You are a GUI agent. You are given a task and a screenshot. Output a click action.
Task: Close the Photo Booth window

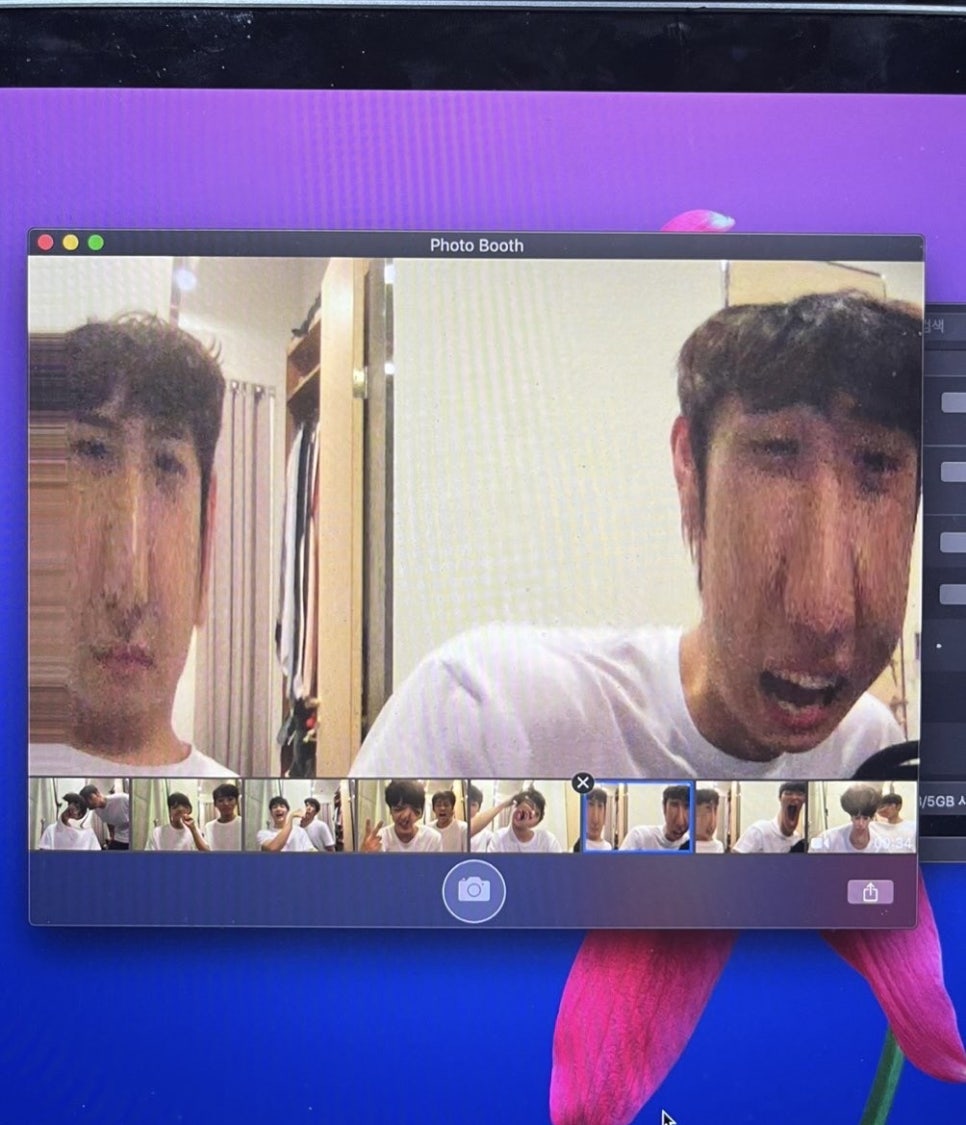(x=45, y=243)
